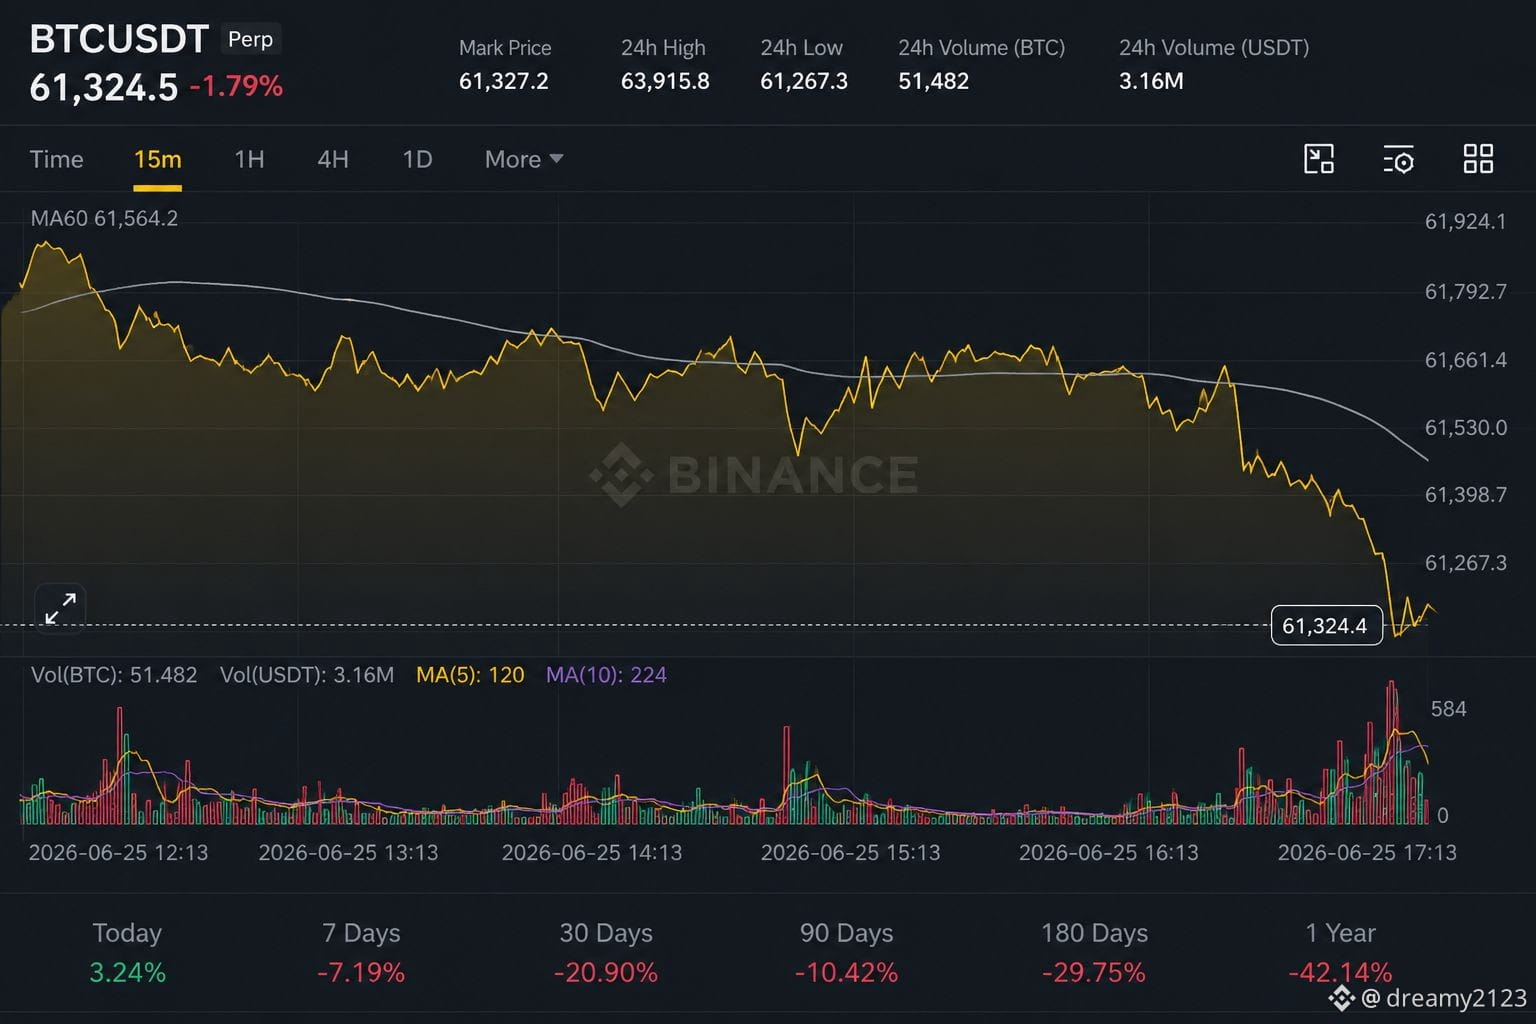Open the chart layout expand icon
This screenshot has width=1536, height=1024.
point(1319,159)
